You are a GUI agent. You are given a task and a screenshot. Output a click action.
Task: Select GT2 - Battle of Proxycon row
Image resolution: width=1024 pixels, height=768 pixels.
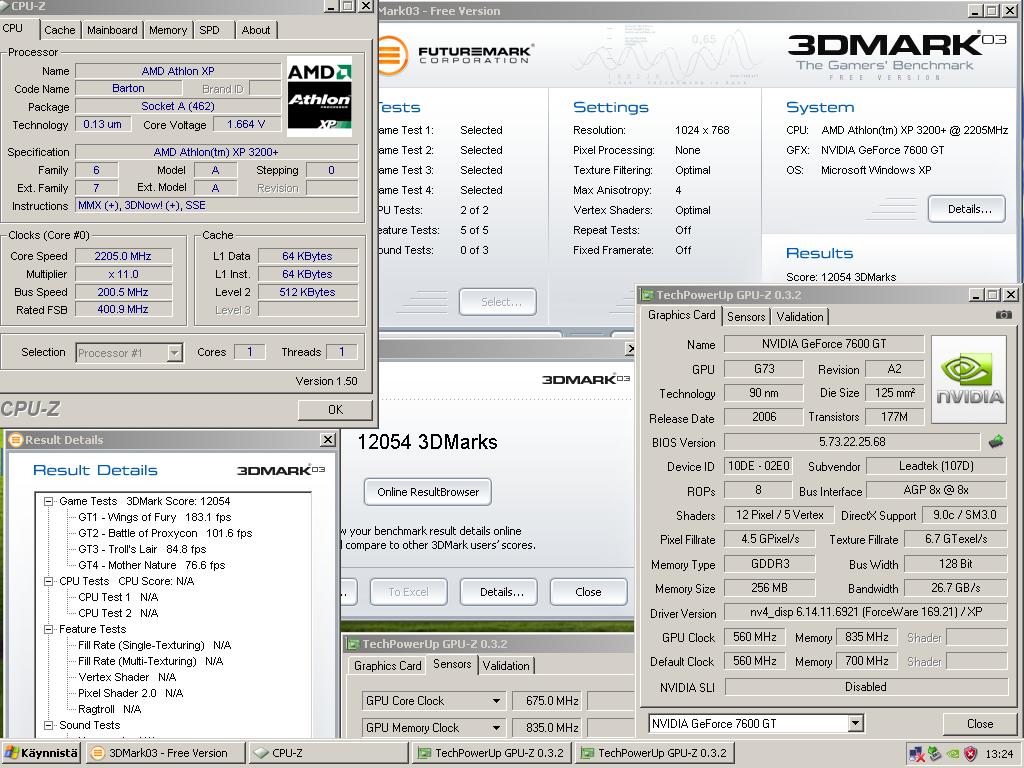point(165,533)
